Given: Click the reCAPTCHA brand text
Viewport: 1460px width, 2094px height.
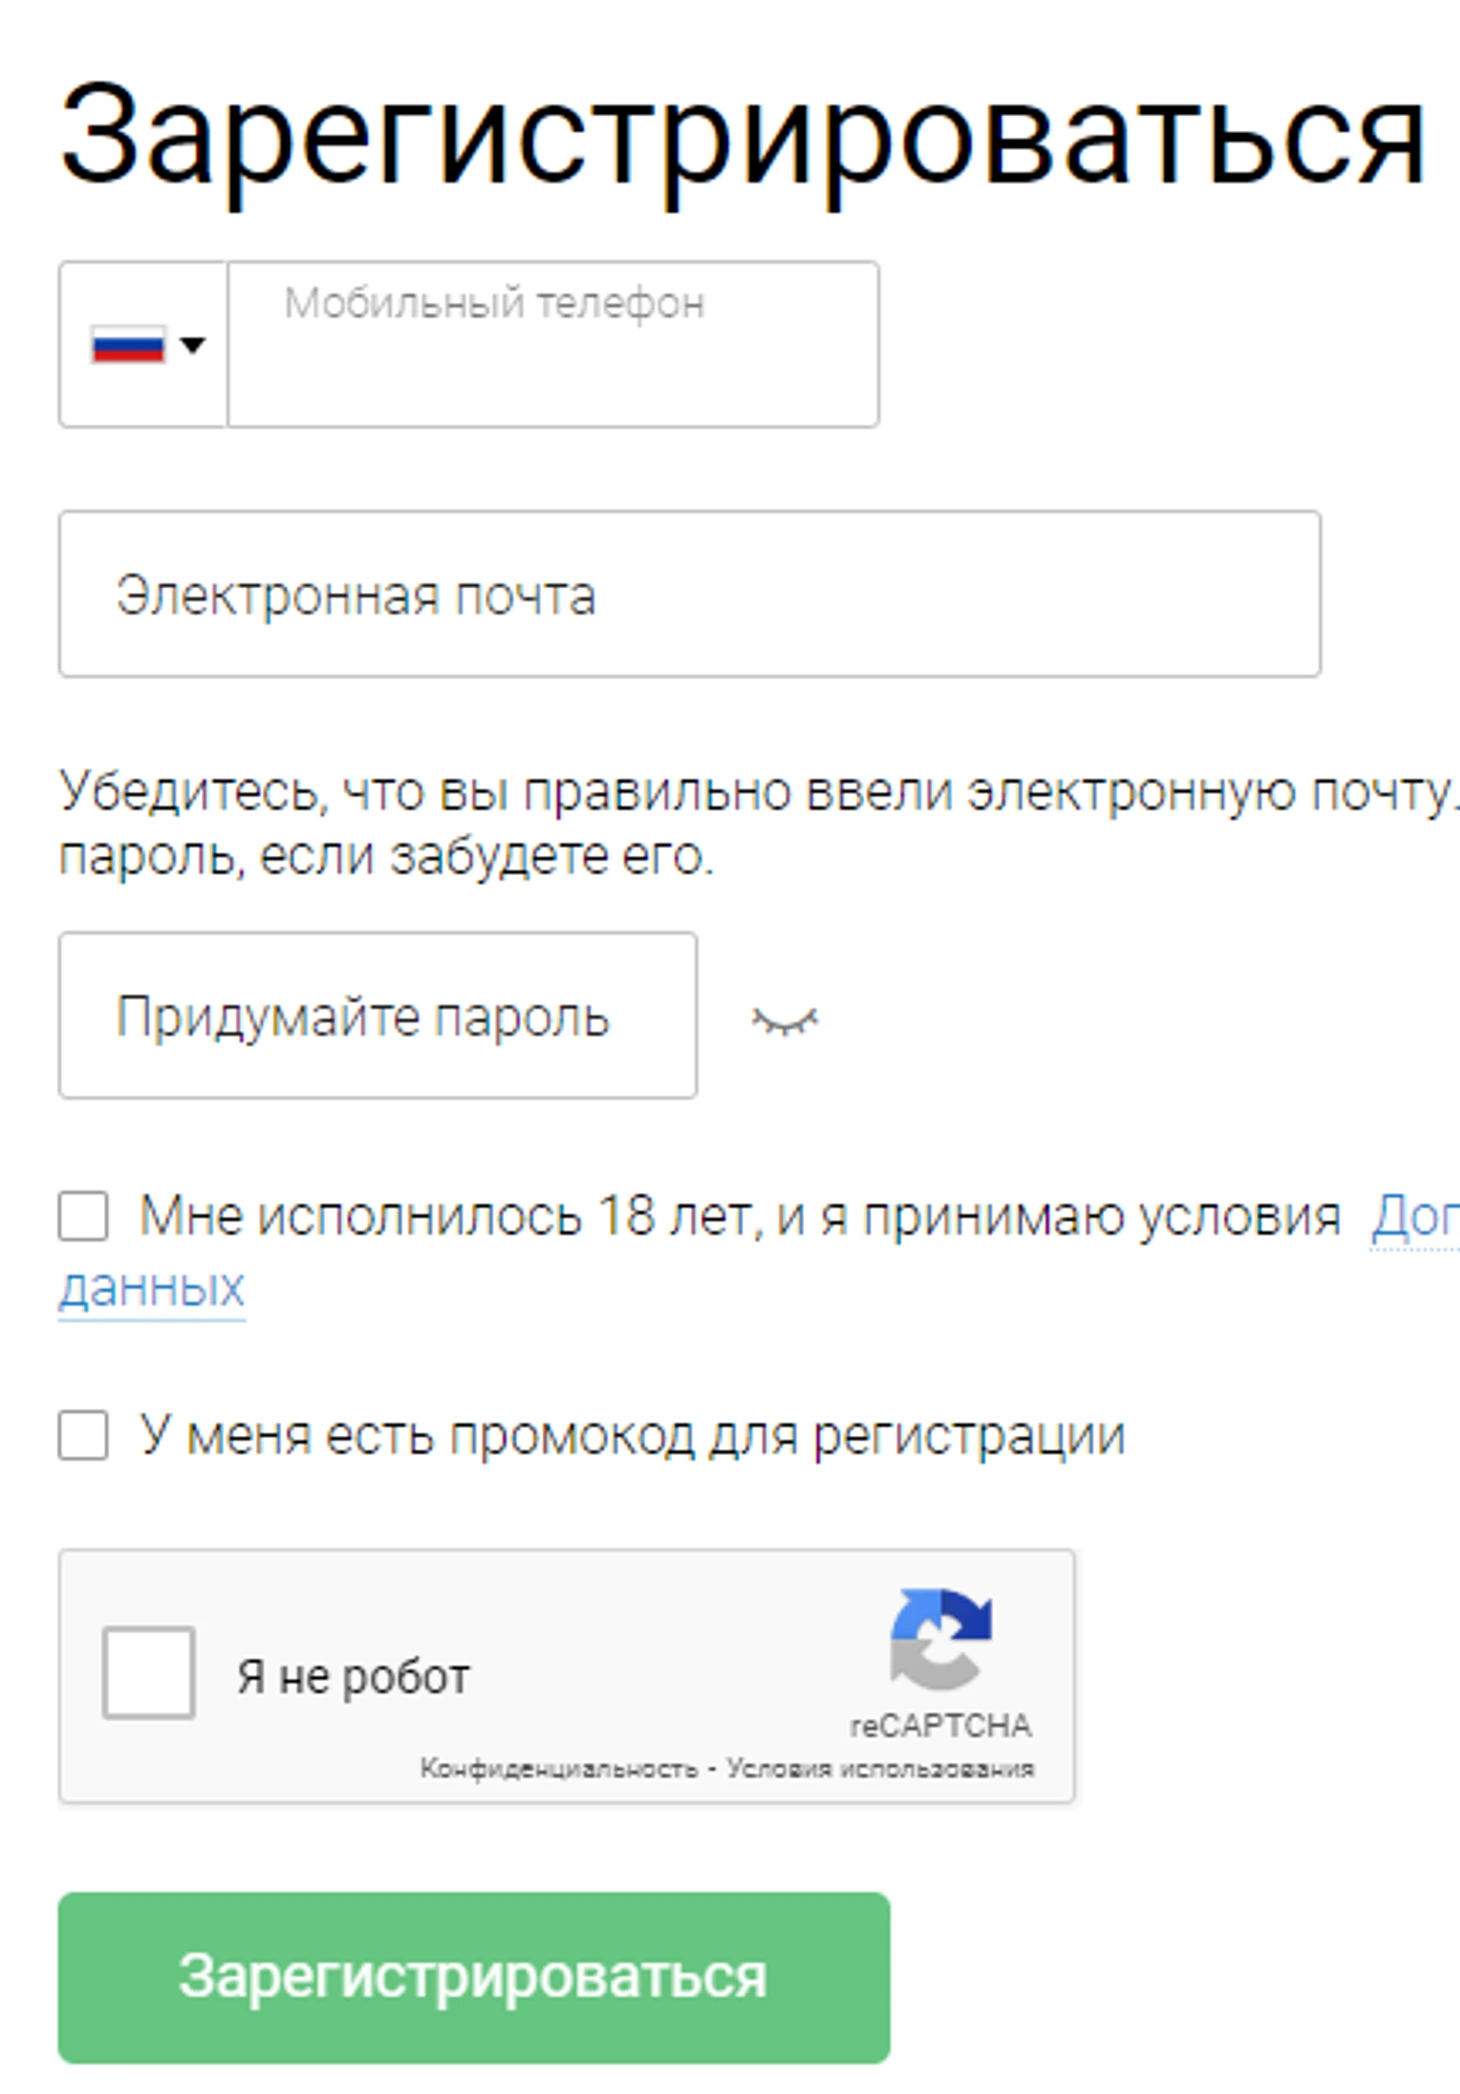Looking at the screenshot, I should (940, 1726).
